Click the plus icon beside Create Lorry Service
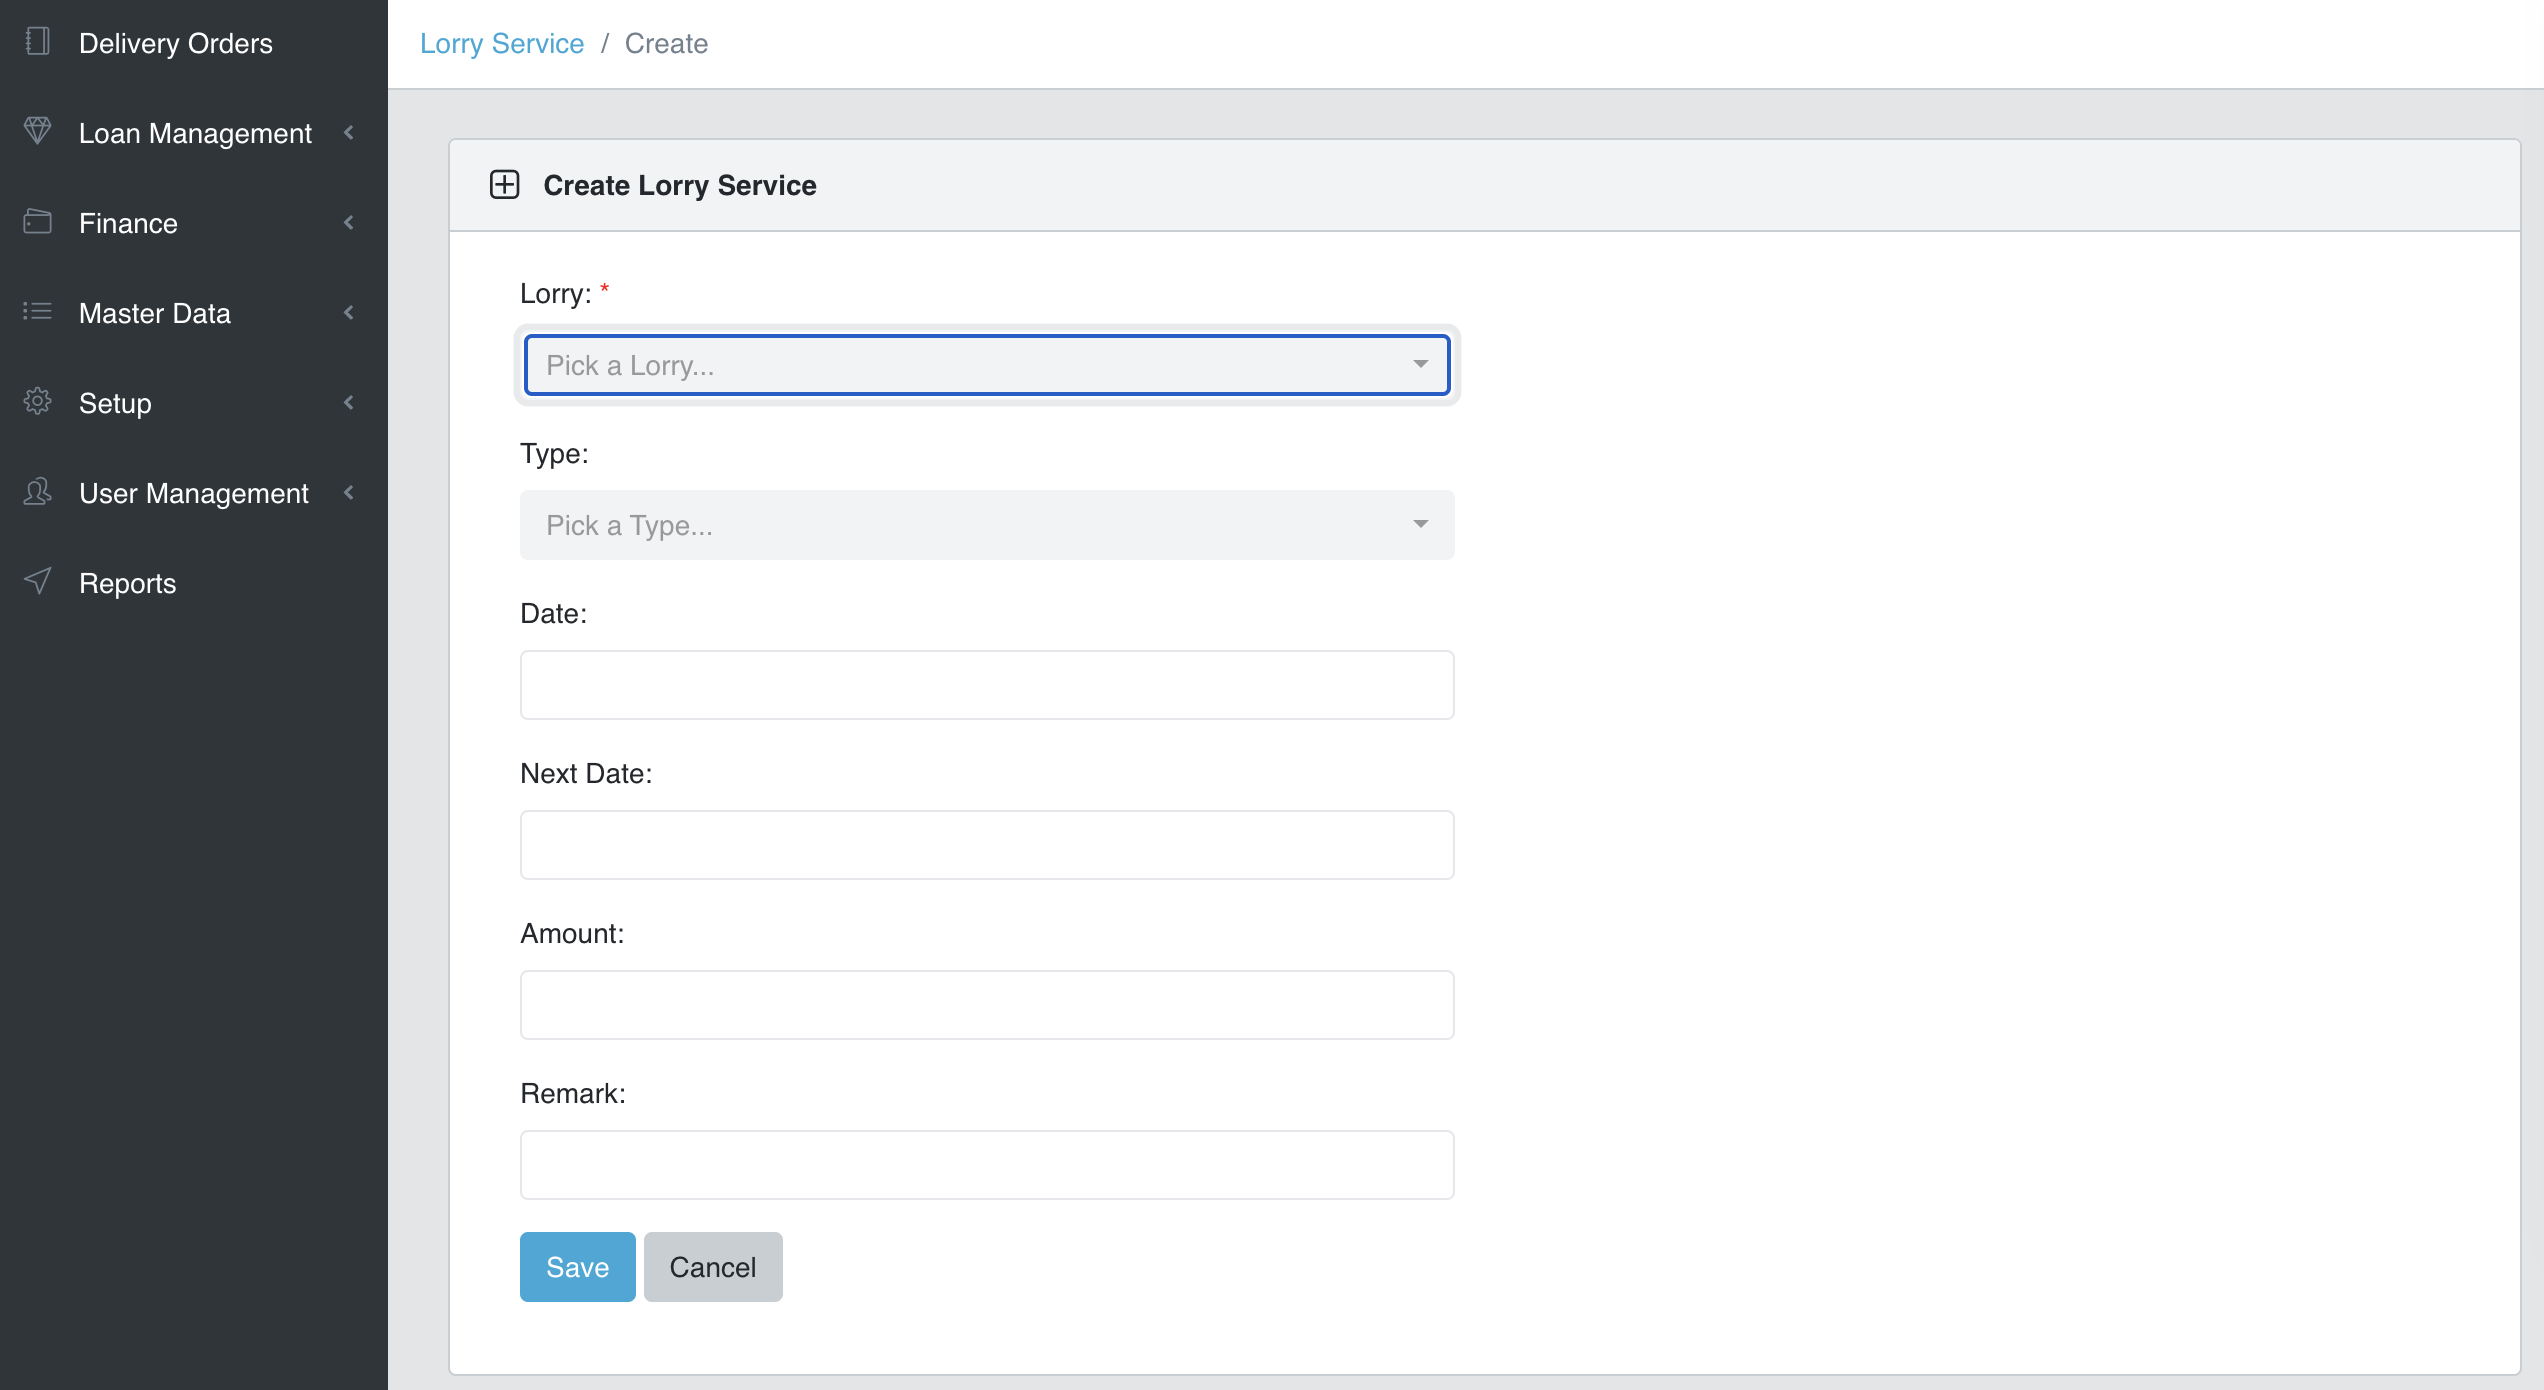Screen dimensions: 2544x1390 click(x=504, y=185)
